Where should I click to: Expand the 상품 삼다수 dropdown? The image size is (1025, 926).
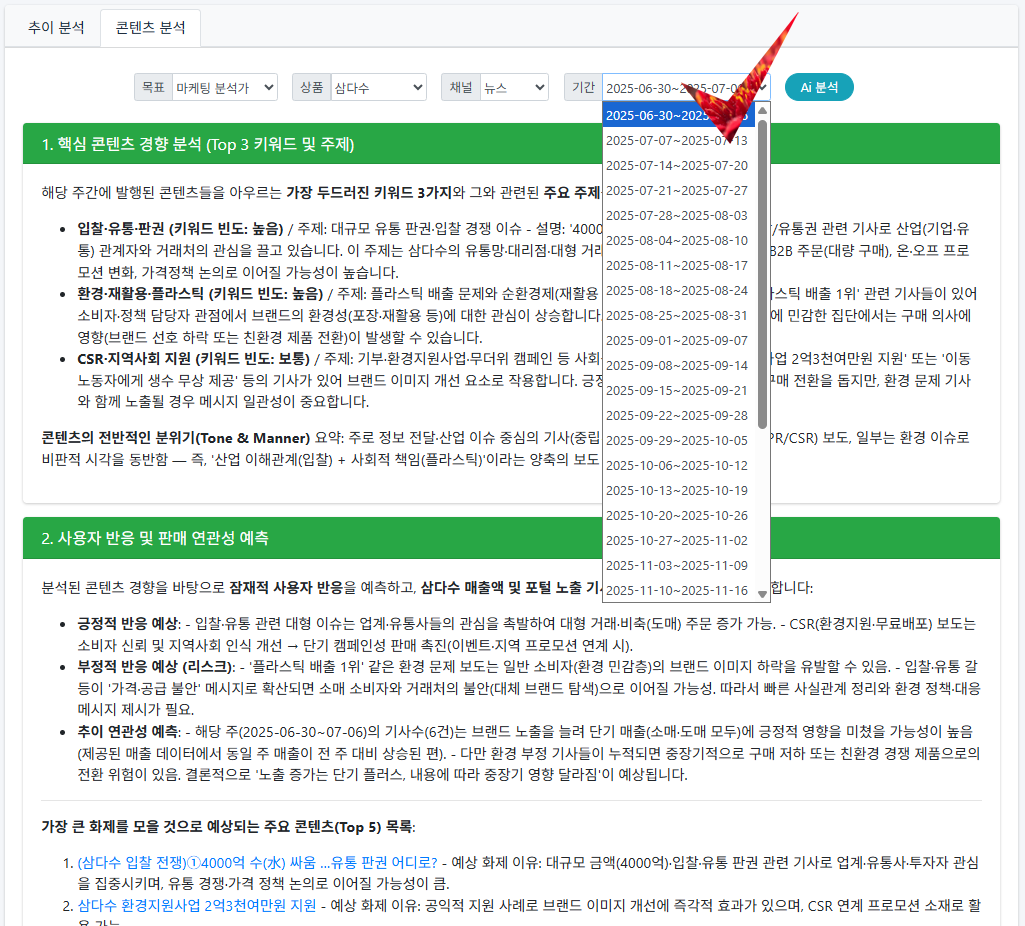coord(377,88)
